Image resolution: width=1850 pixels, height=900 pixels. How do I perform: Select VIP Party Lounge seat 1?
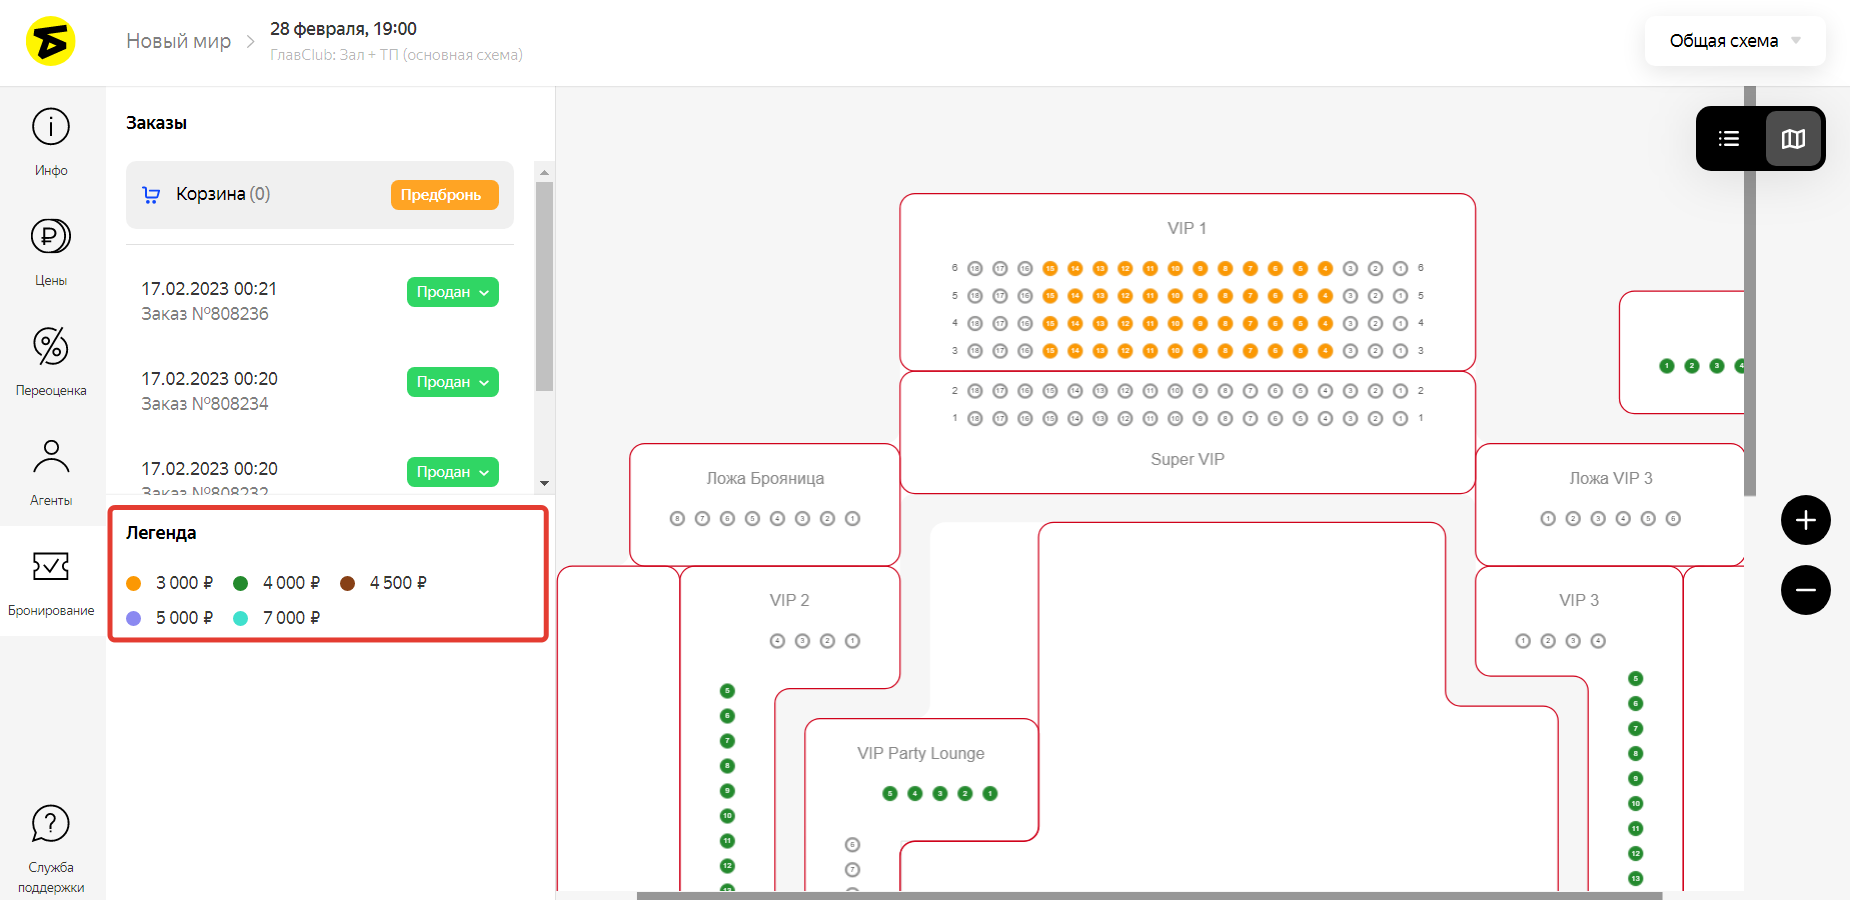point(990,794)
